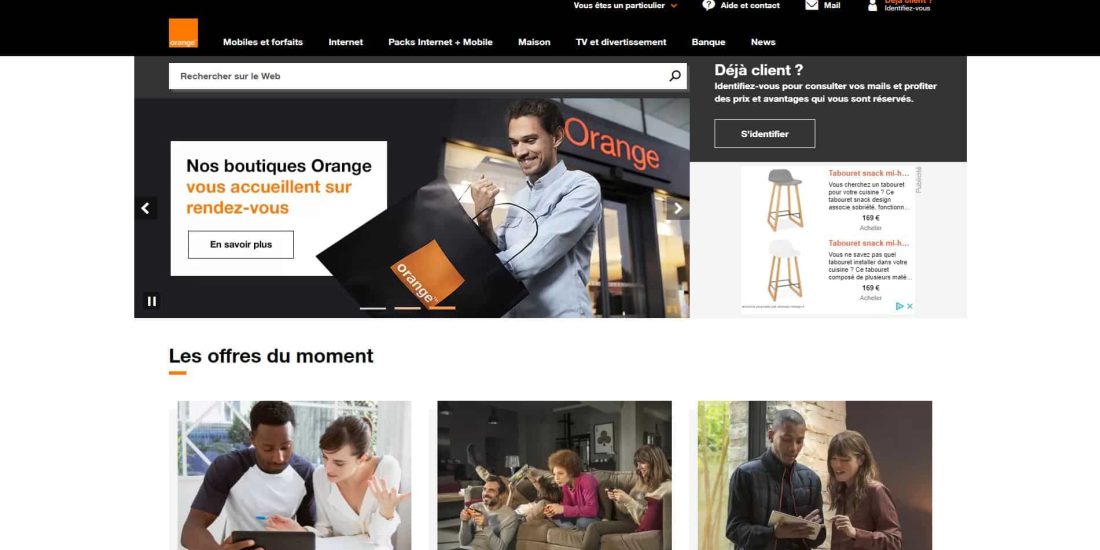Click the AdChoices triangle icon

point(899,306)
